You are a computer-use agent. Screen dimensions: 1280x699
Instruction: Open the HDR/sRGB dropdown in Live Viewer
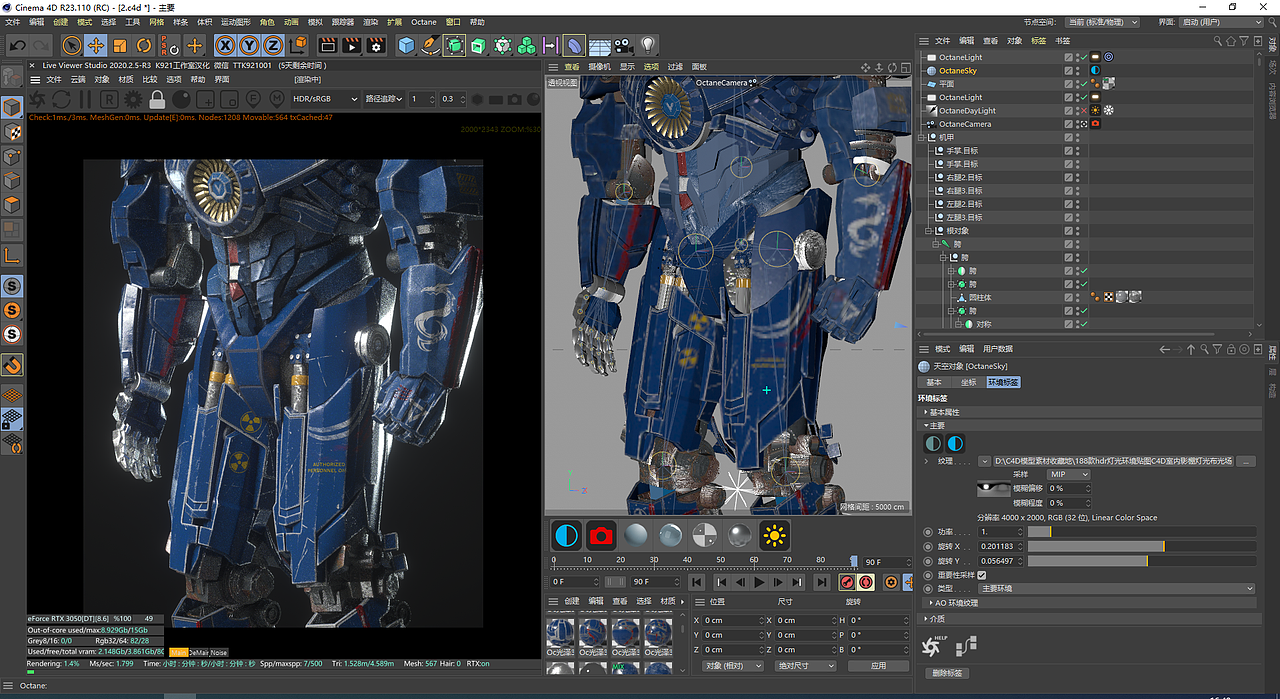click(x=324, y=99)
